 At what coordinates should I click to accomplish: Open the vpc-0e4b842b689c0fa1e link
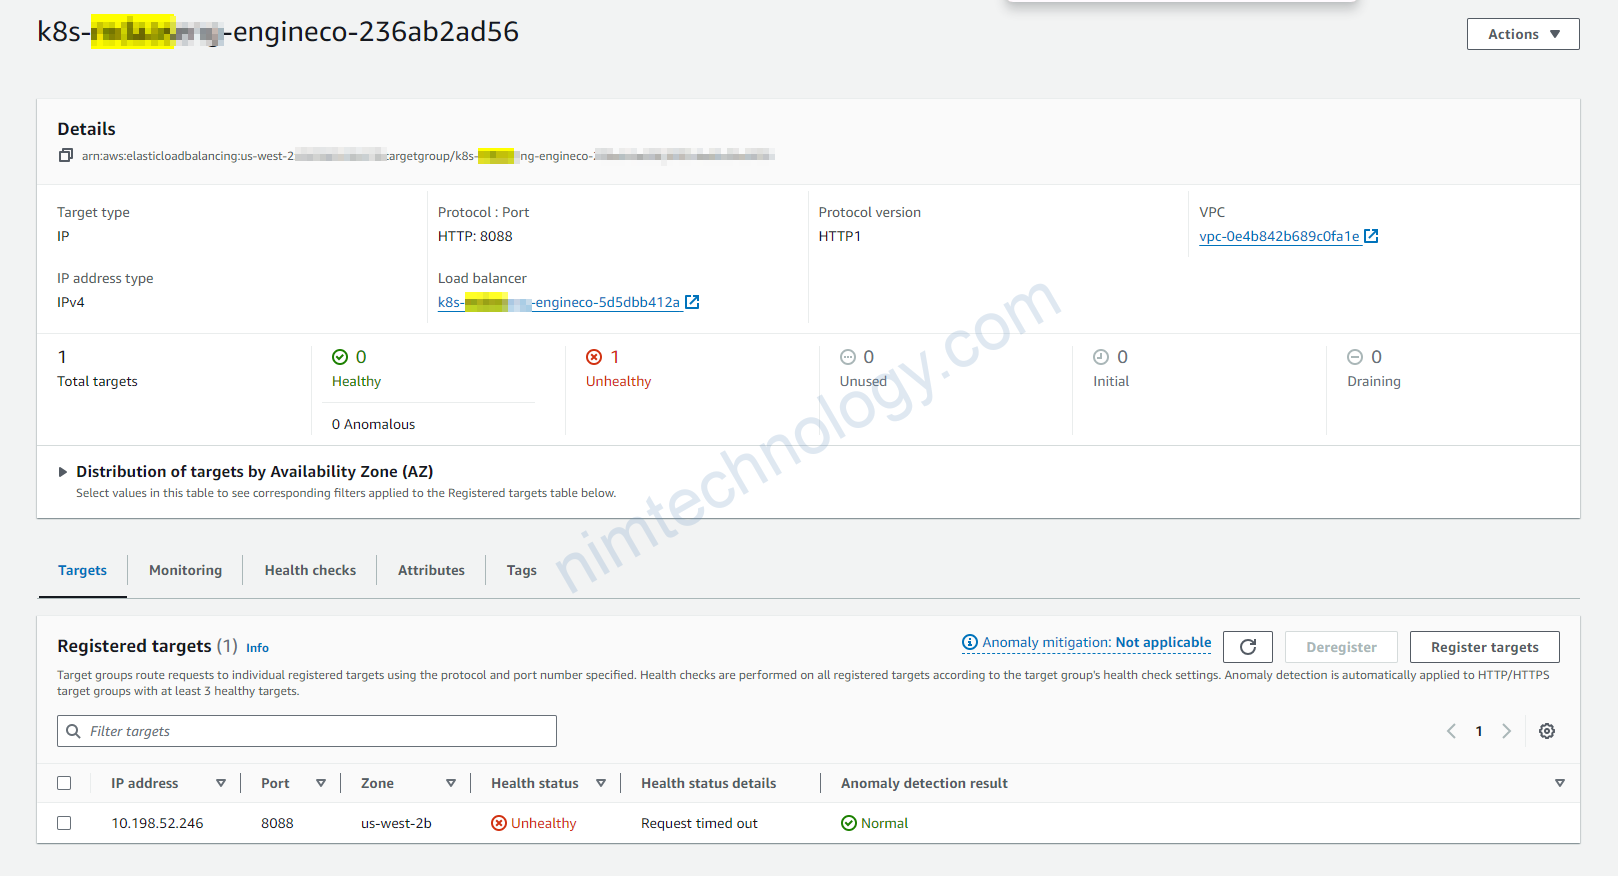click(1279, 236)
